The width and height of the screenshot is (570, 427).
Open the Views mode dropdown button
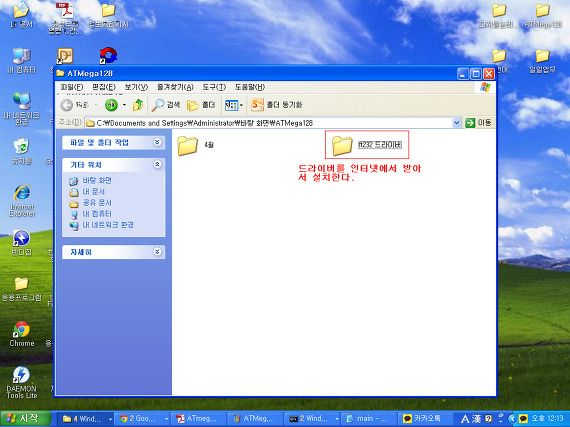pos(234,105)
